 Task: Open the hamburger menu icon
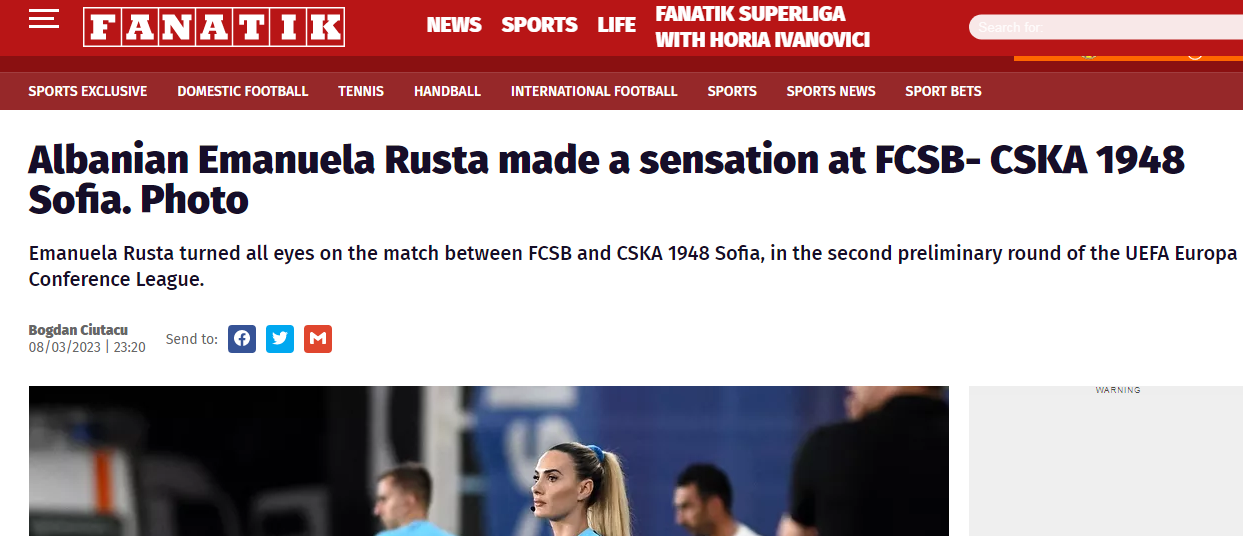click(x=44, y=19)
